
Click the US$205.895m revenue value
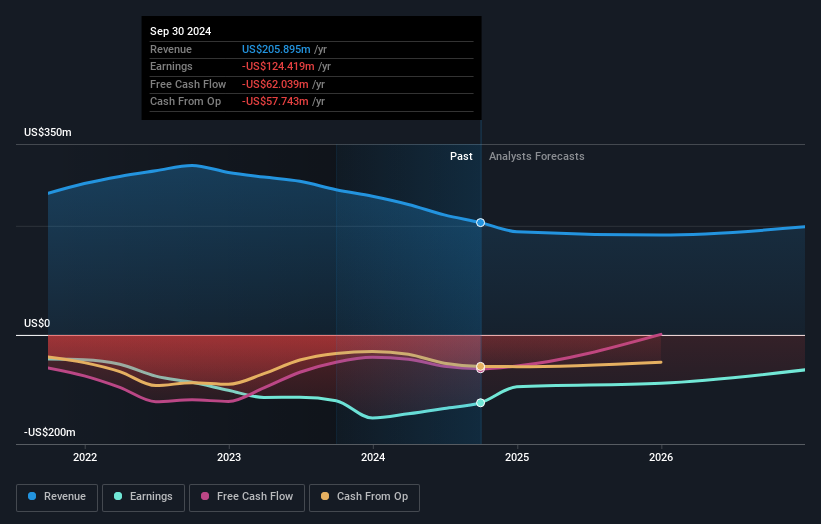pyautogui.click(x=276, y=49)
